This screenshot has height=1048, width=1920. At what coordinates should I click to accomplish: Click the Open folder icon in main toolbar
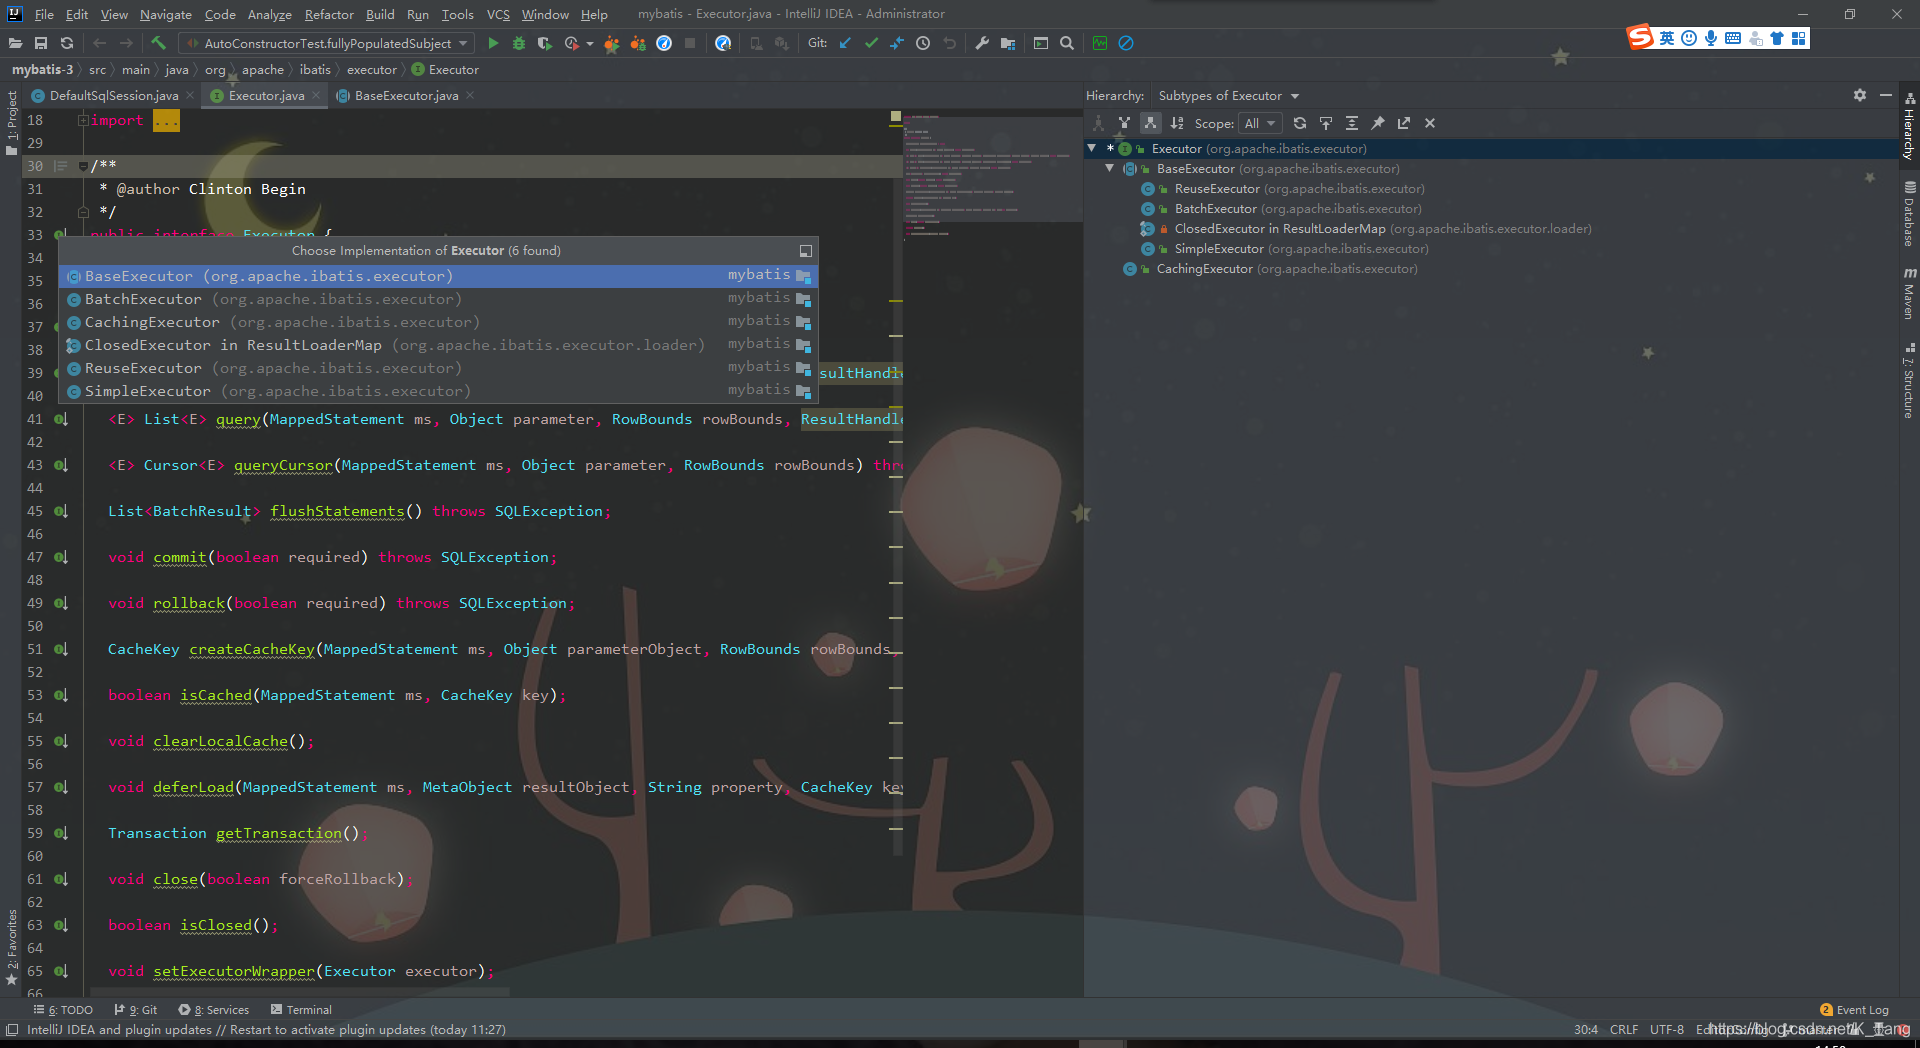(15, 43)
